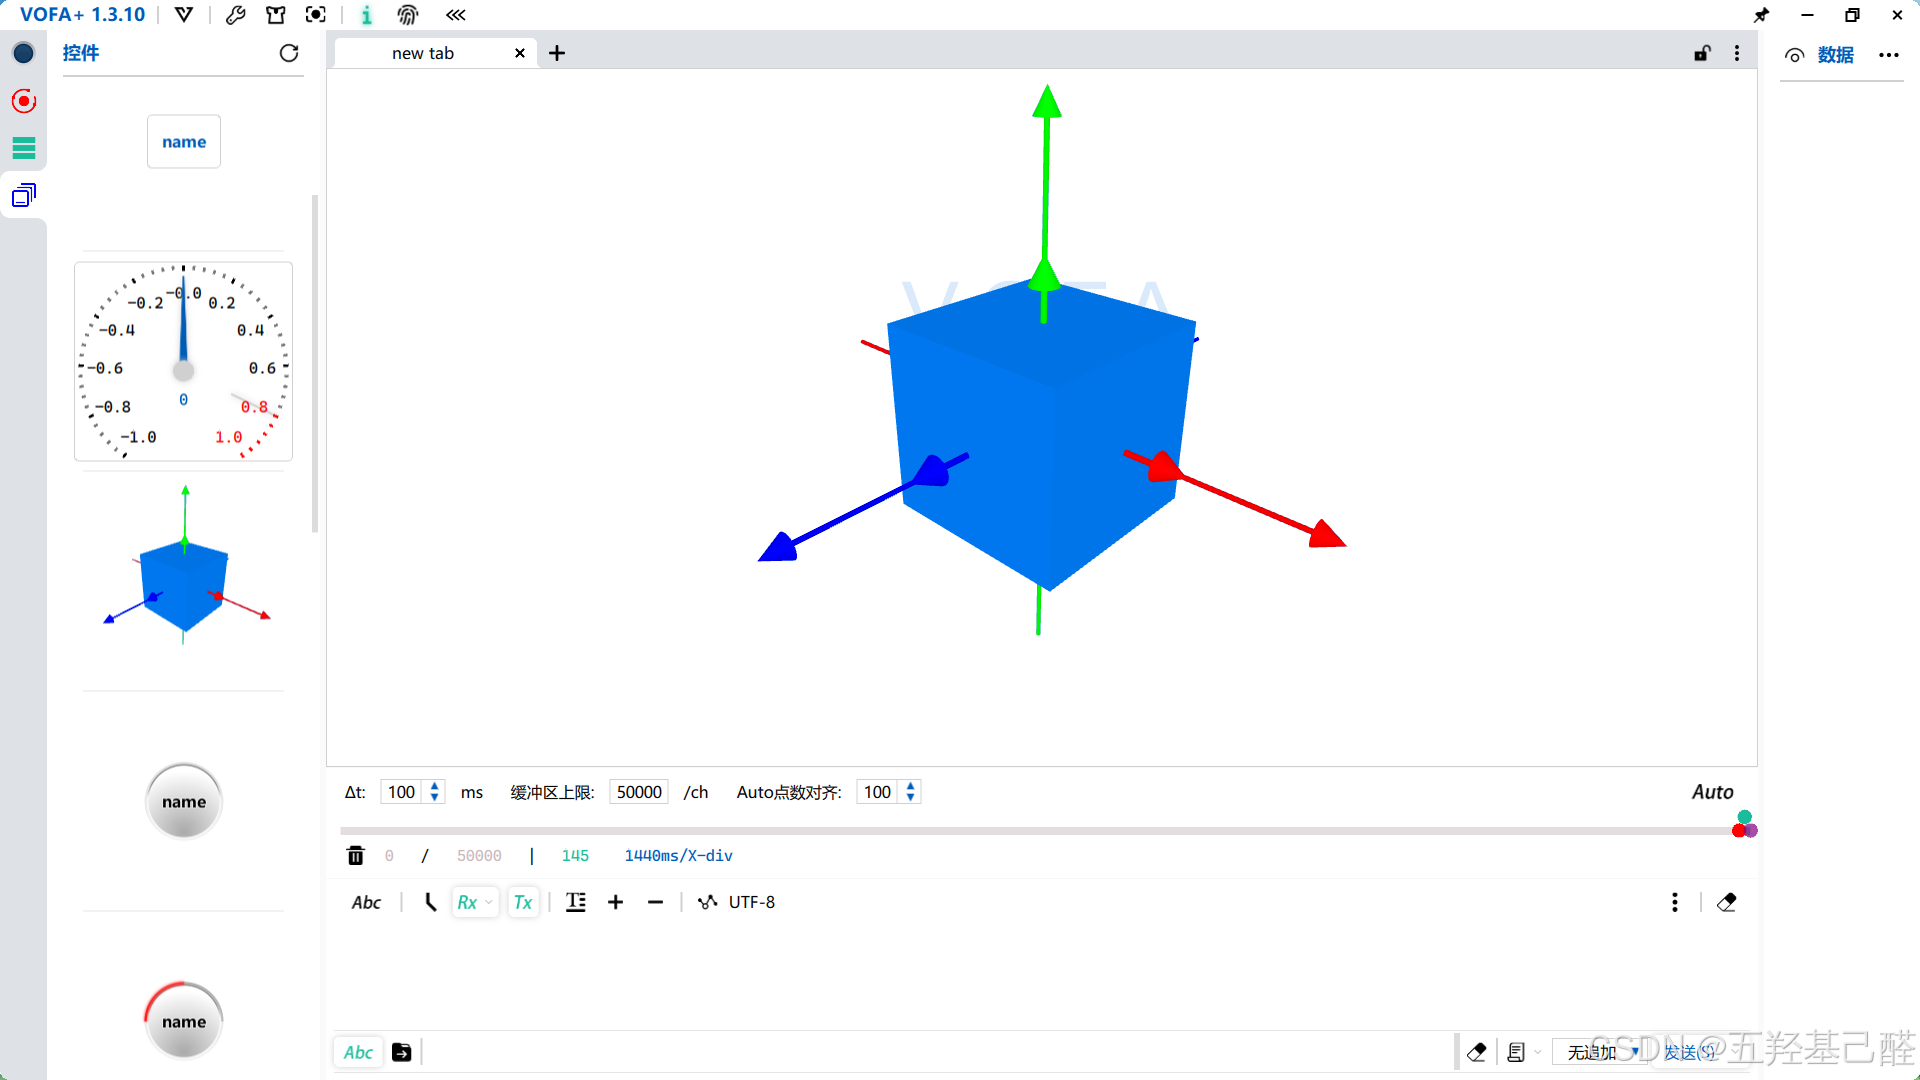Image resolution: width=1920 pixels, height=1080 pixels.
Task: Toggle Rx display mode
Action: 467,902
